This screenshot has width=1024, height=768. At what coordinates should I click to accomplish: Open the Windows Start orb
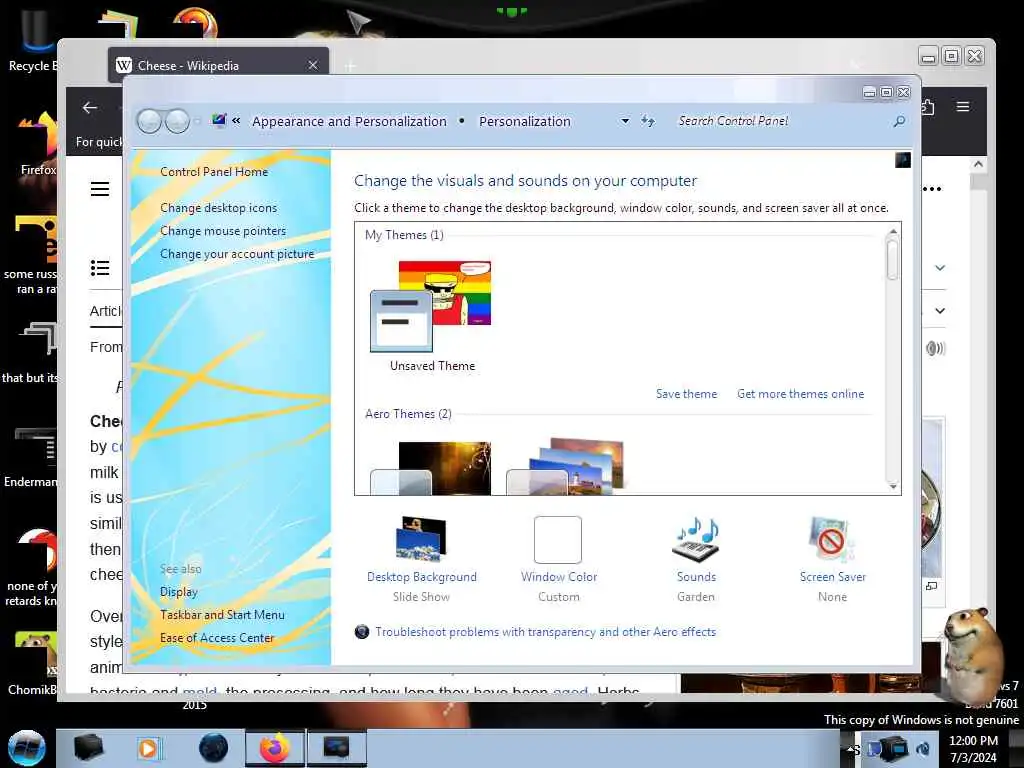pyautogui.click(x=26, y=748)
